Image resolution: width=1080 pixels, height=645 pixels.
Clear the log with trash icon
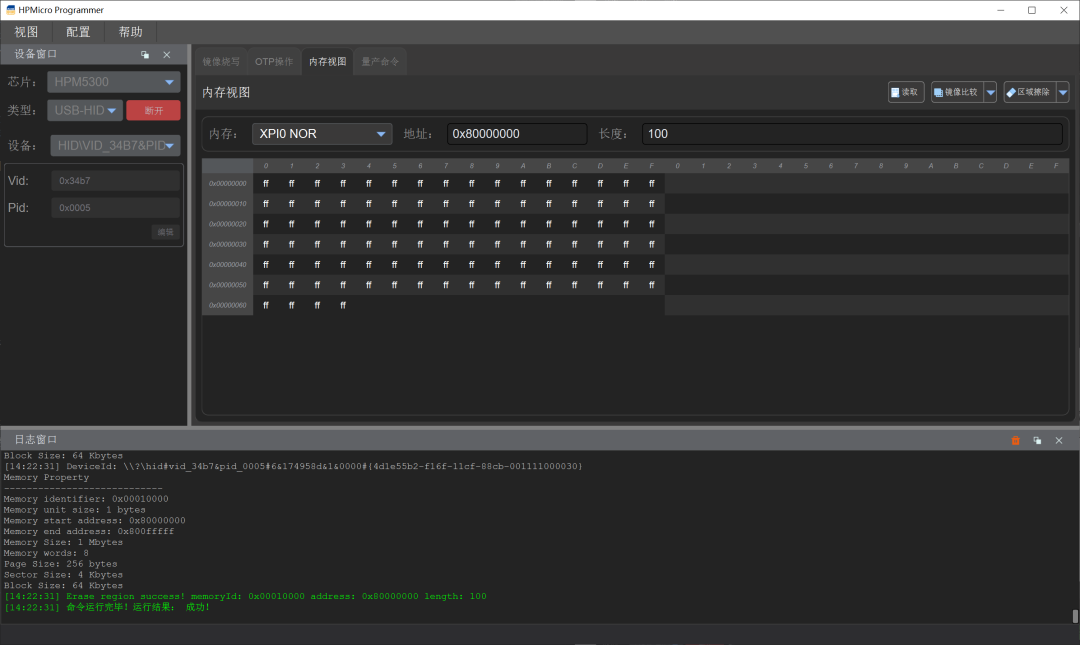click(x=1015, y=440)
